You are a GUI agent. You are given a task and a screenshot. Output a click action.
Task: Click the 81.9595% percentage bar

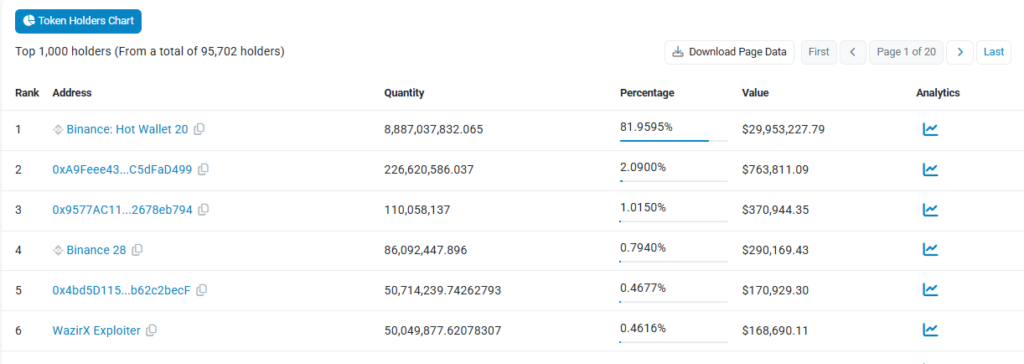tap(673, 140)
